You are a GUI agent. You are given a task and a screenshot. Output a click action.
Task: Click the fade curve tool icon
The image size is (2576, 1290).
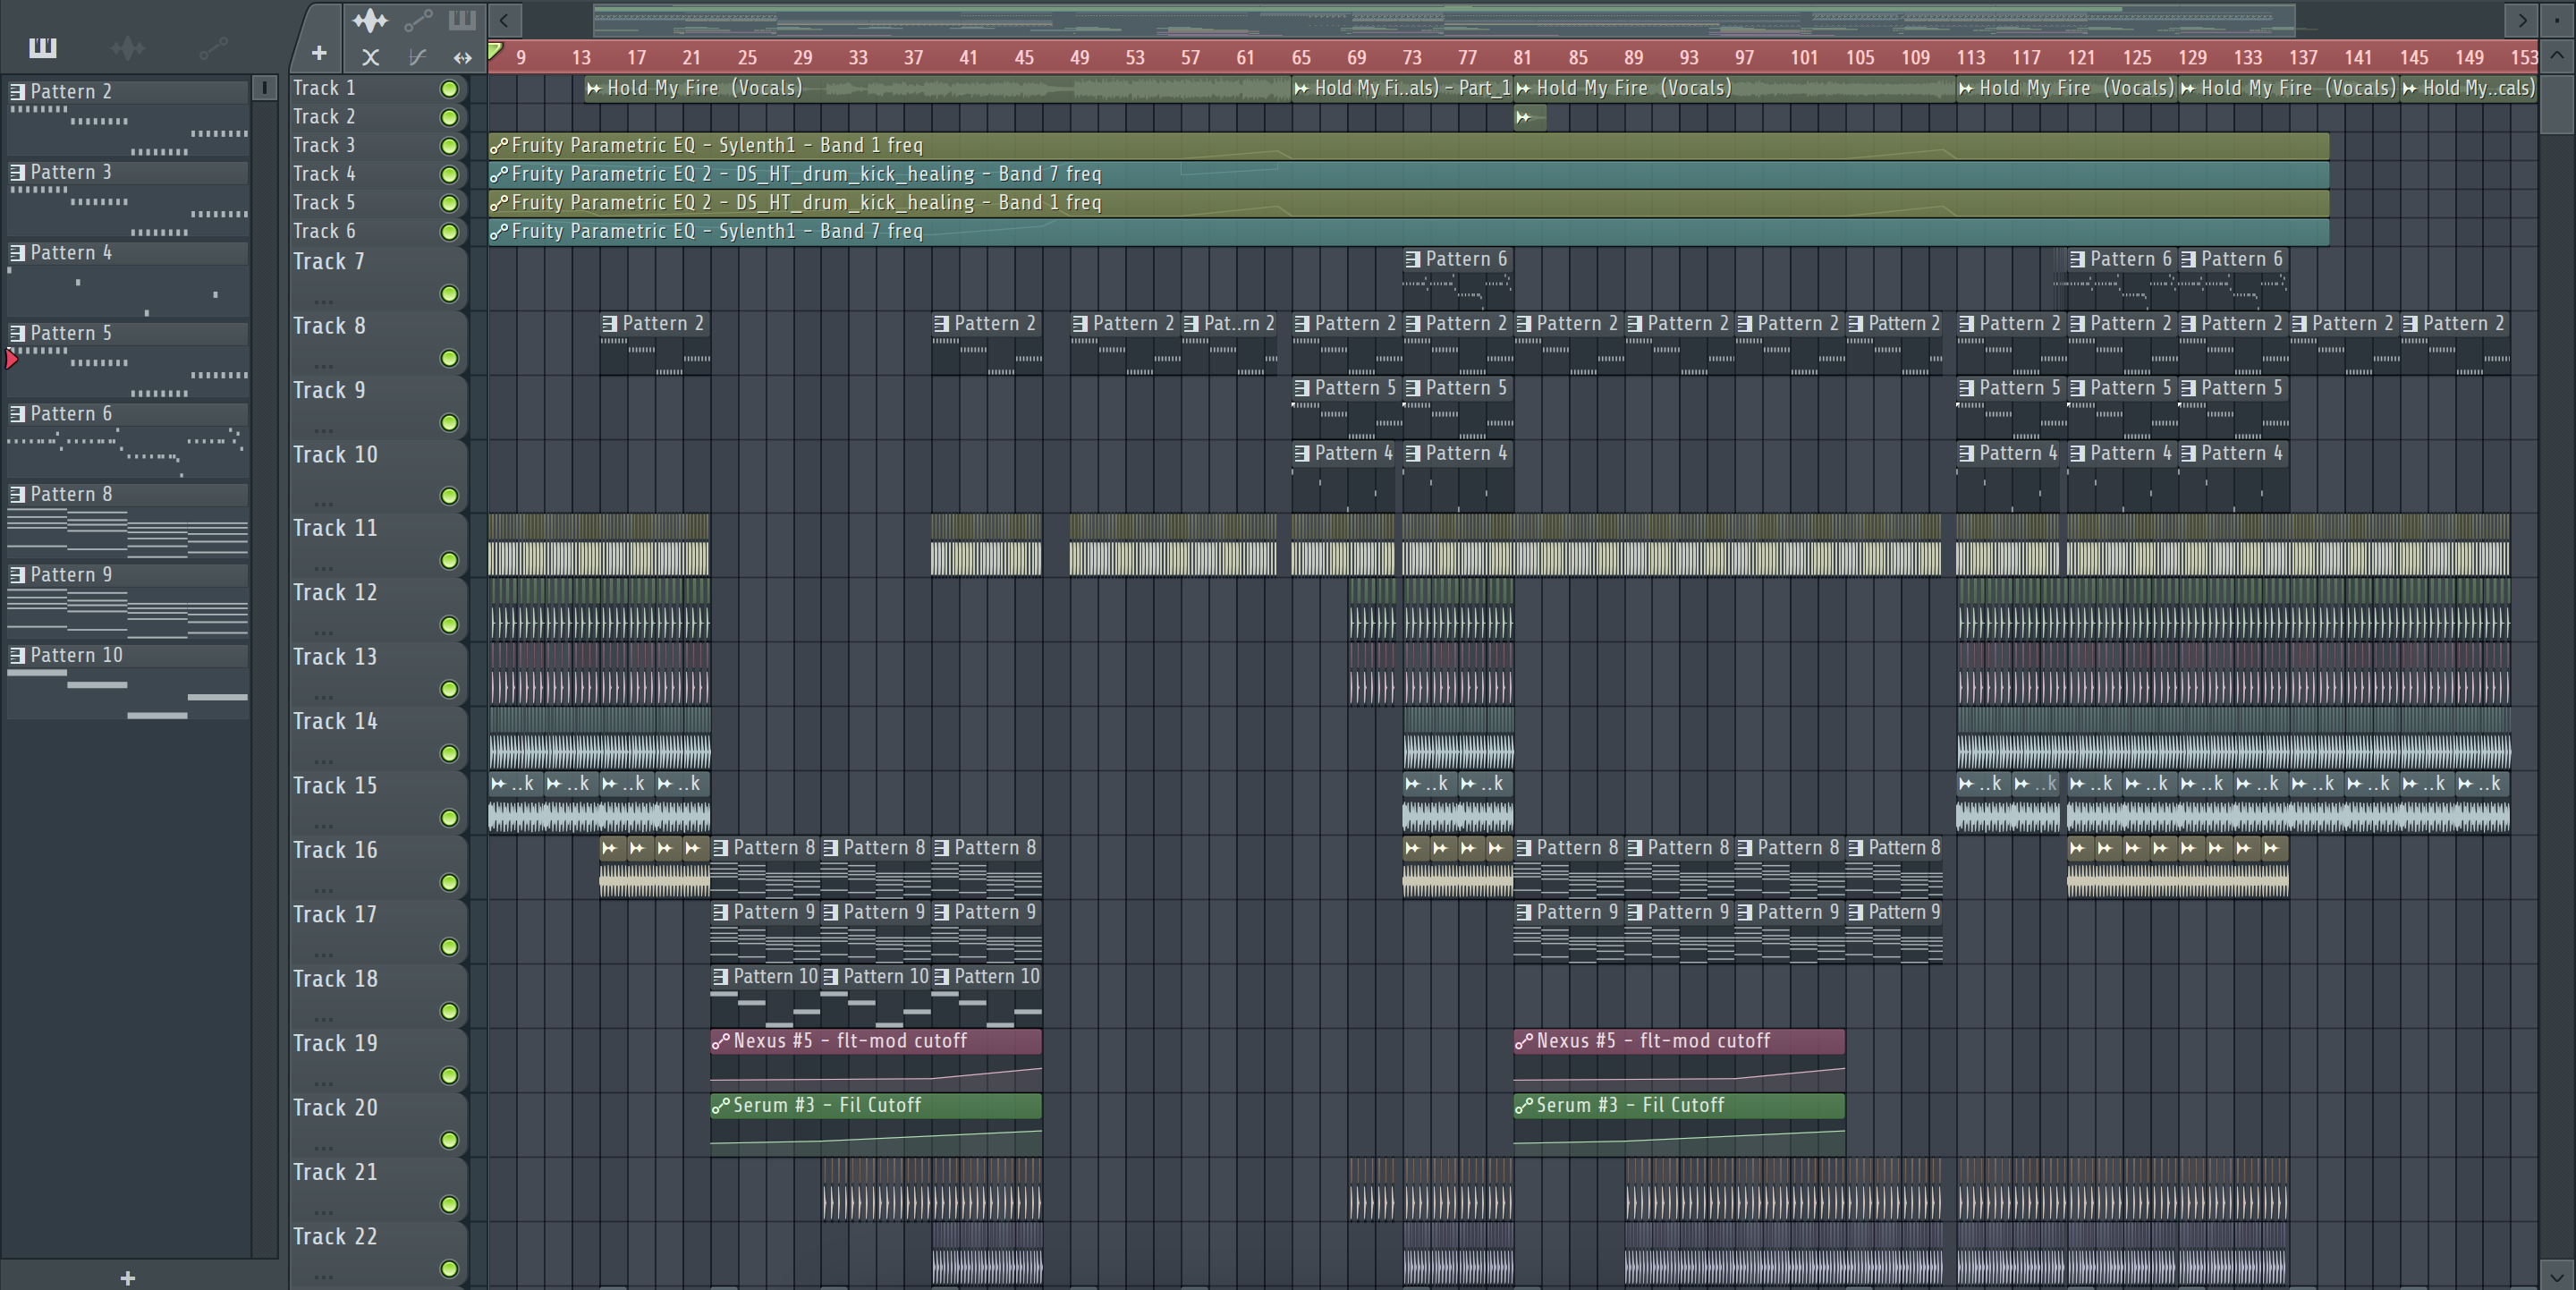click(x=417, y=57)
